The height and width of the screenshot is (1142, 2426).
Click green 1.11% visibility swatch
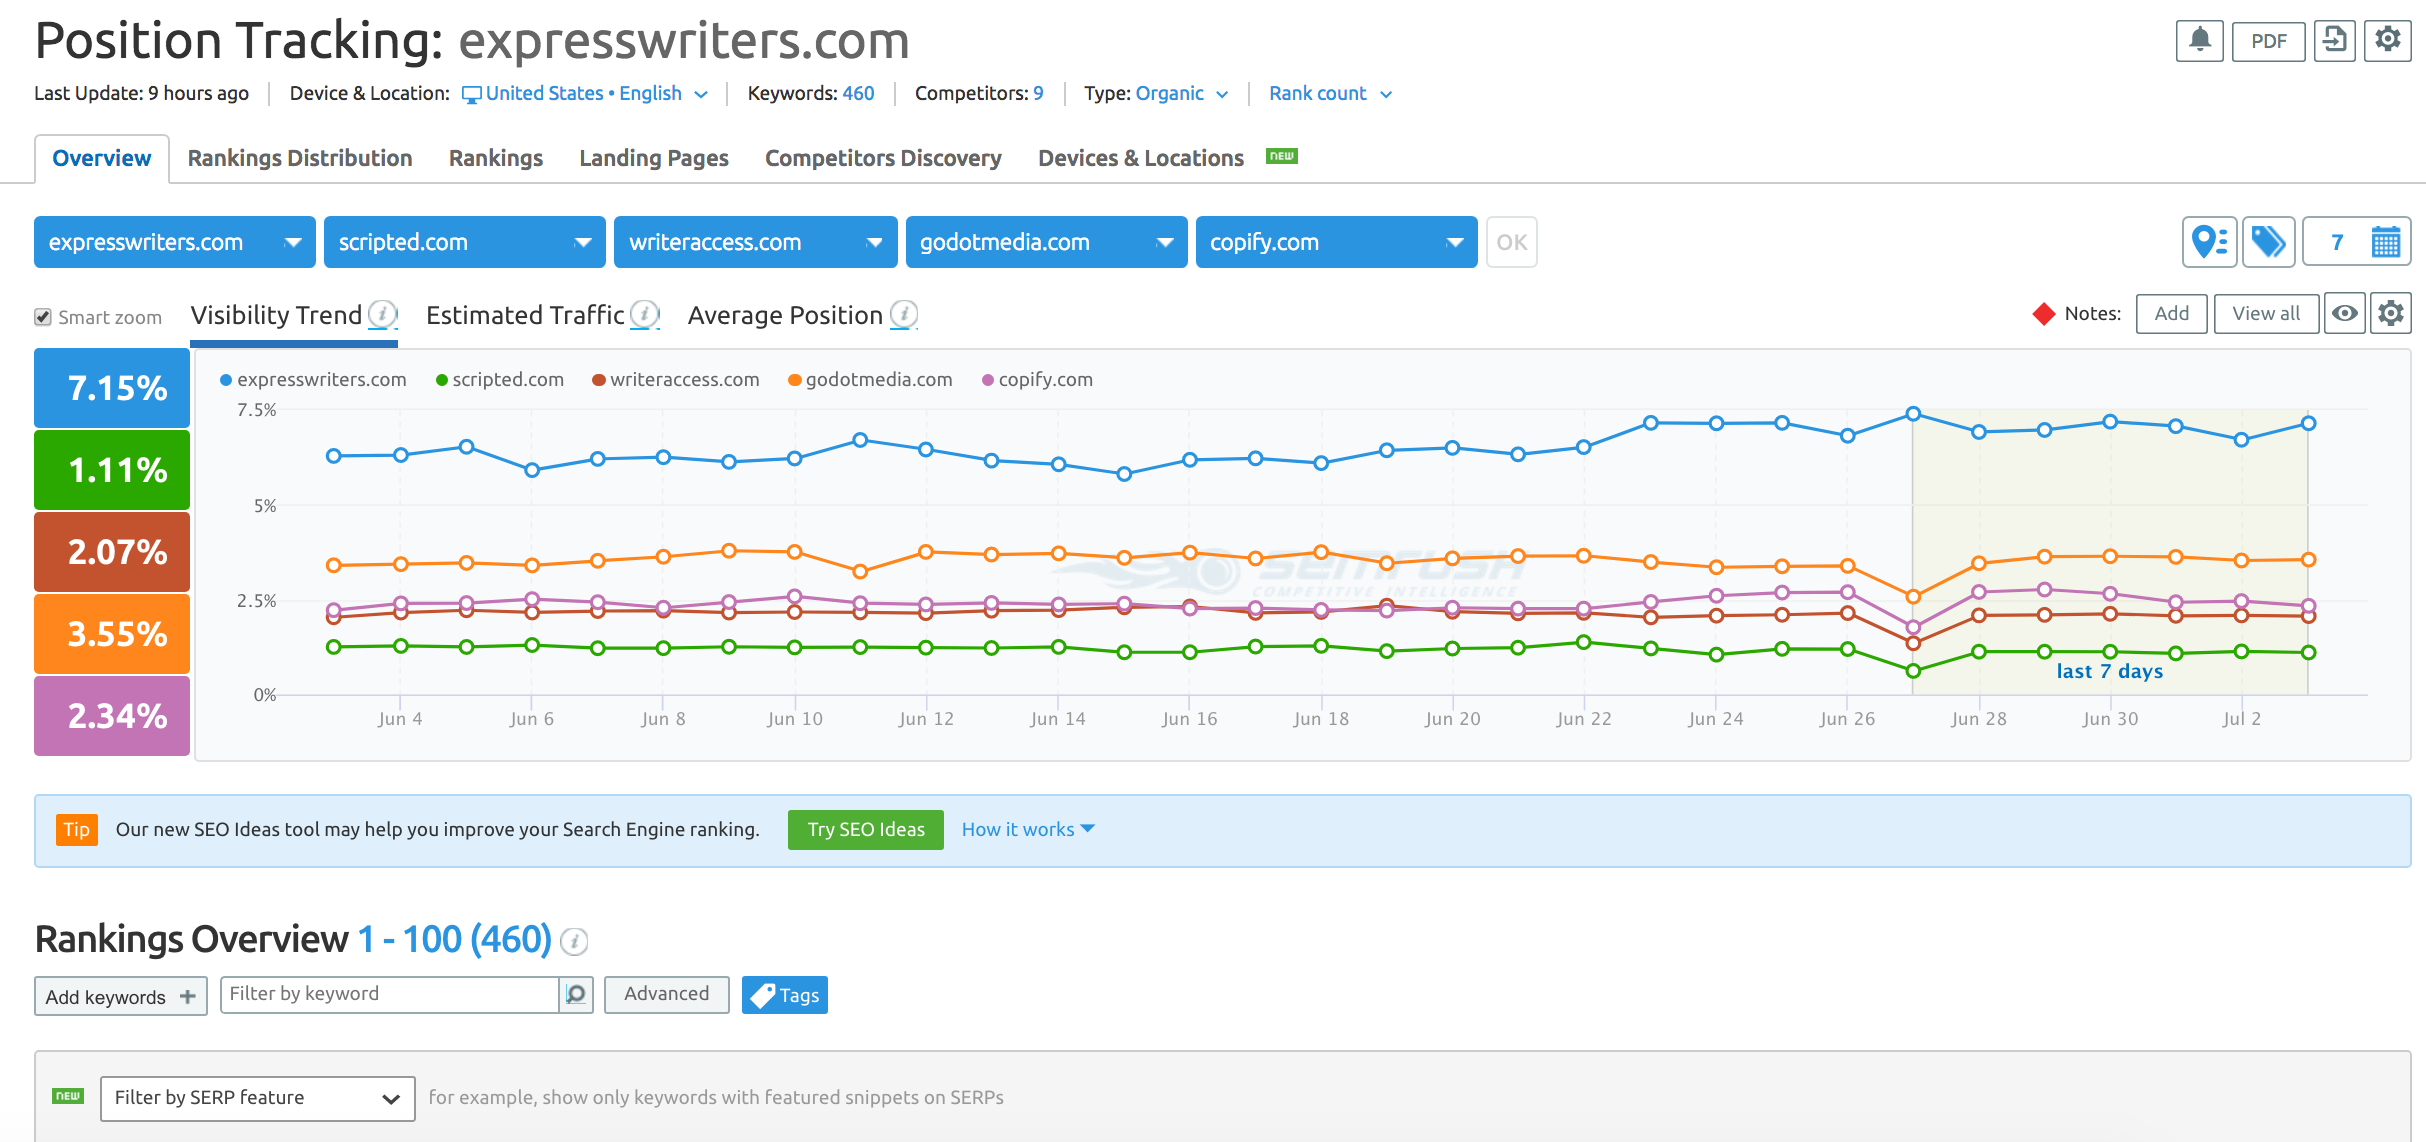[x=112, y=470]
